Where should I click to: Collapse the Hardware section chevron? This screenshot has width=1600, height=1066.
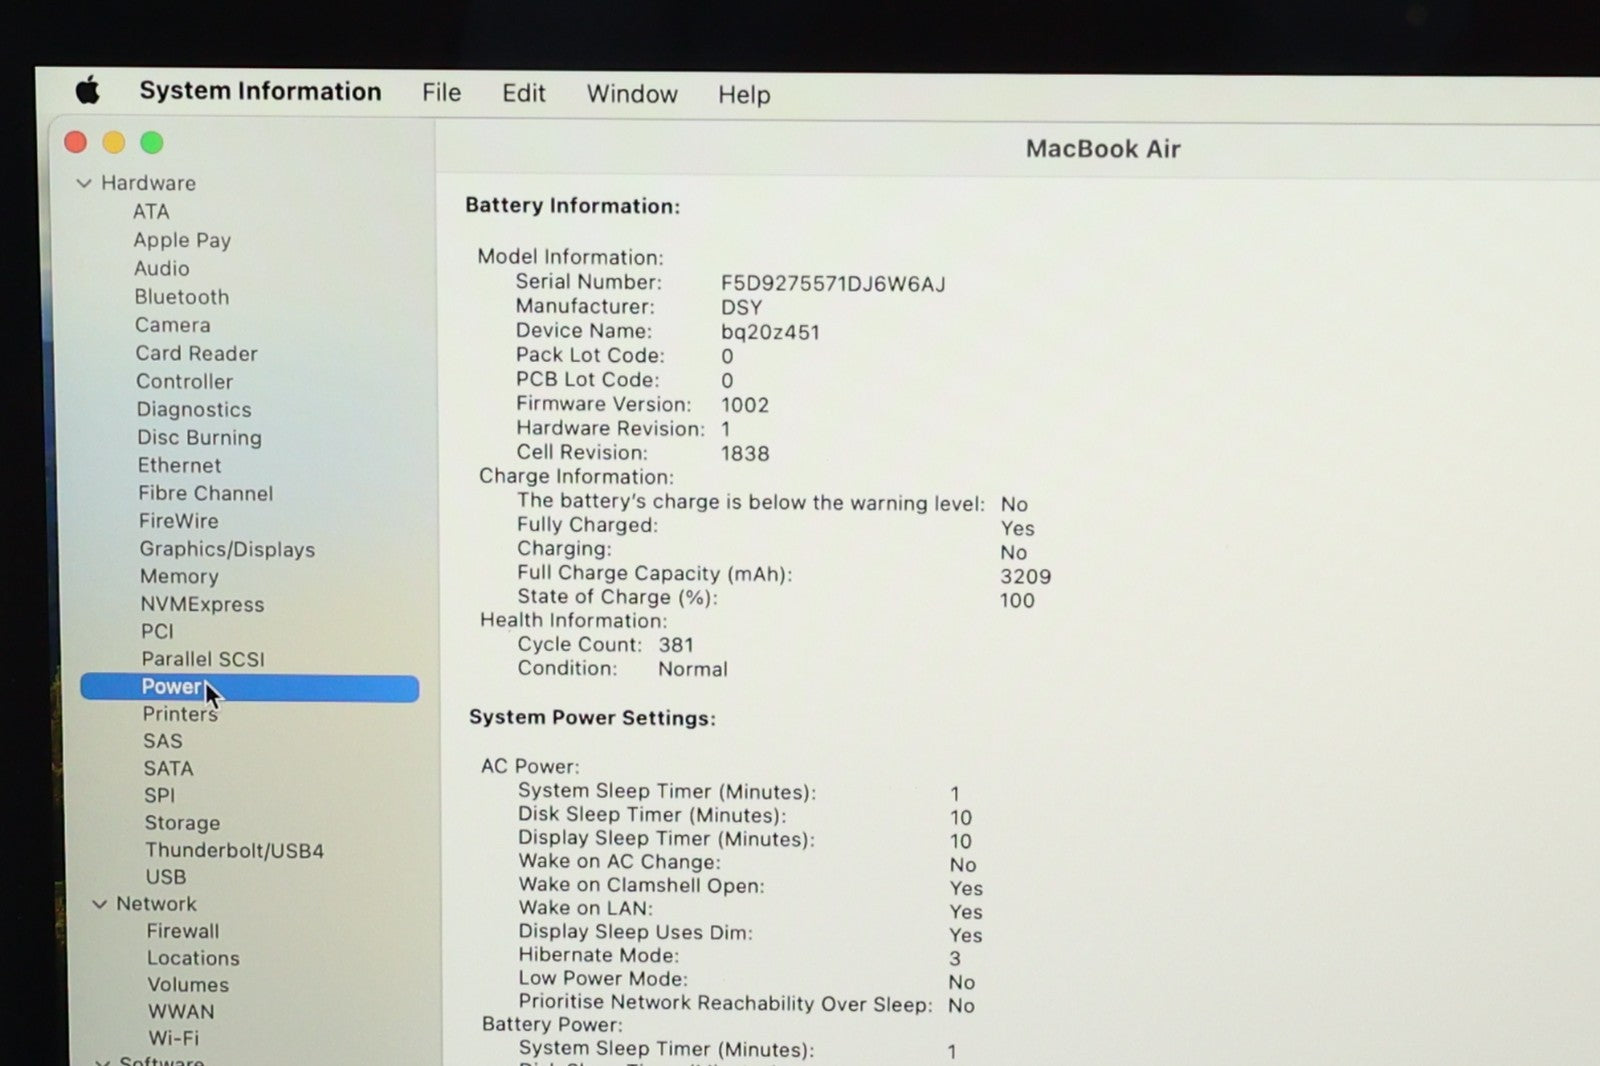(x=84, y=183)
